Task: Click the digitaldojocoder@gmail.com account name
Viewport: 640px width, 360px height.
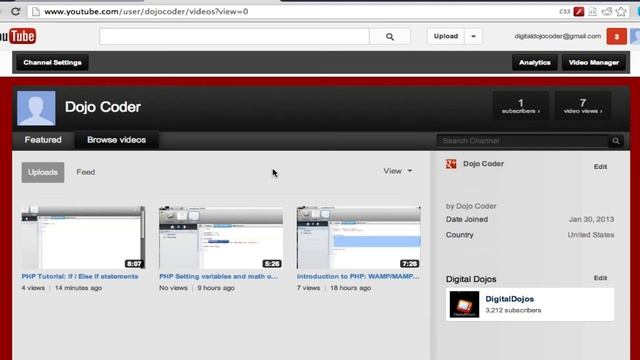Action: coord(558,36)
